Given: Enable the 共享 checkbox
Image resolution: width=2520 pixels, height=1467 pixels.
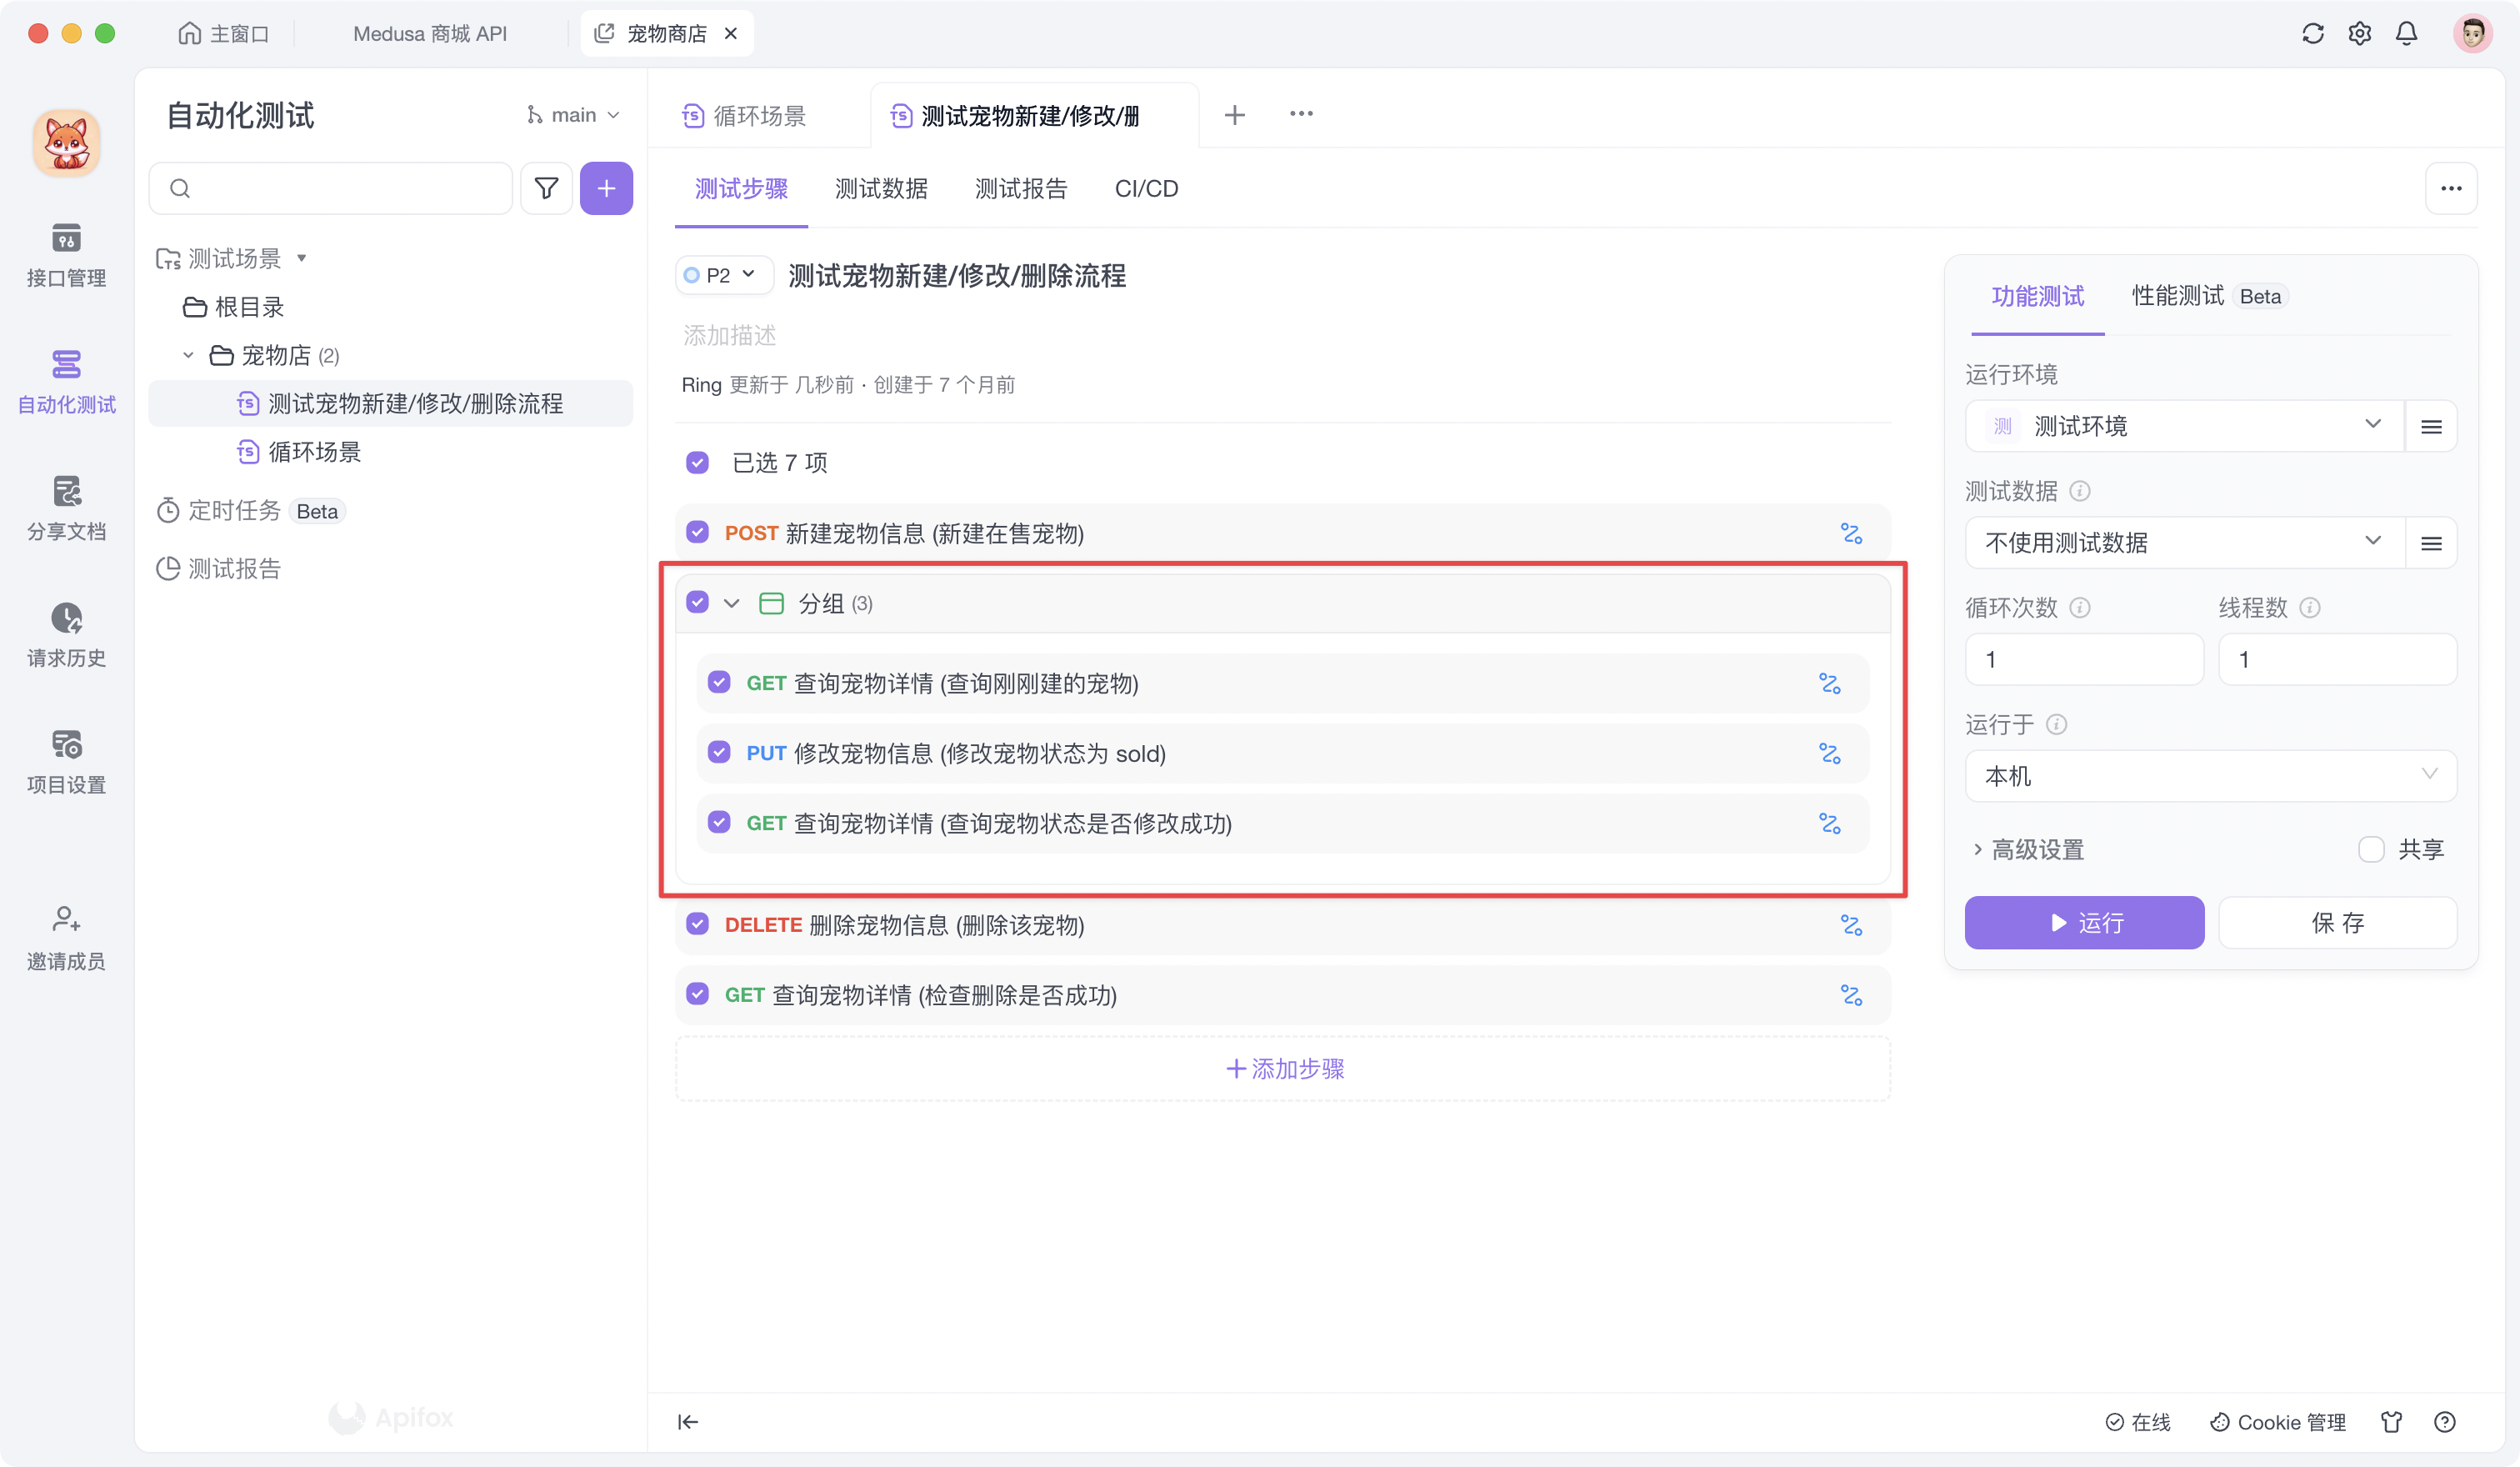Looking at the screenshot, I should (x=2371, y=849).
